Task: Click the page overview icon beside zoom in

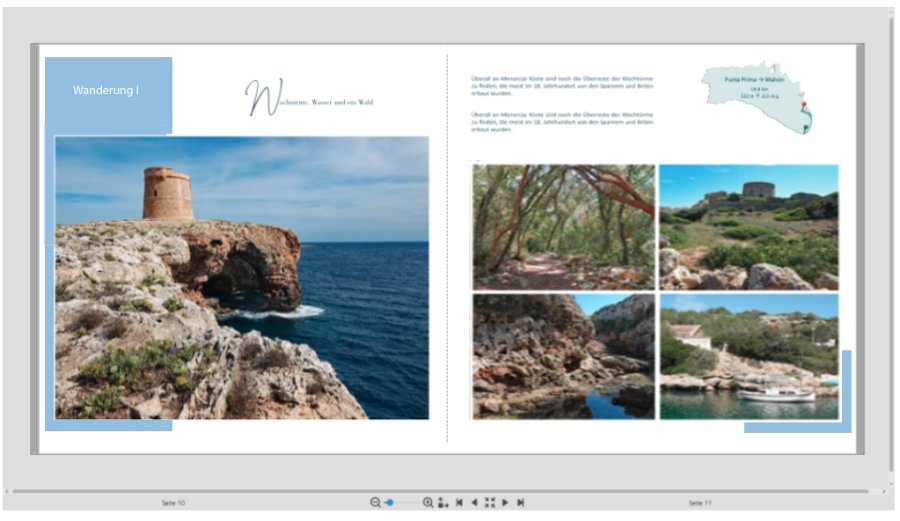Action: click(442, 503)
